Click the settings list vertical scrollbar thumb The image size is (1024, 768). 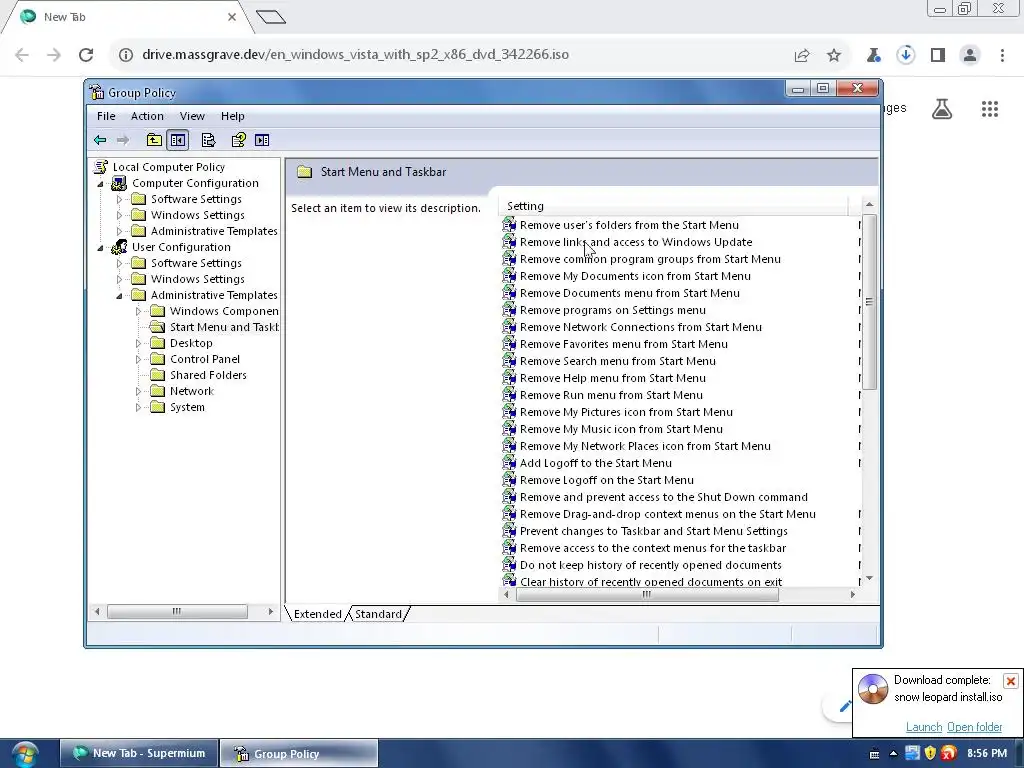click(869, 302)
